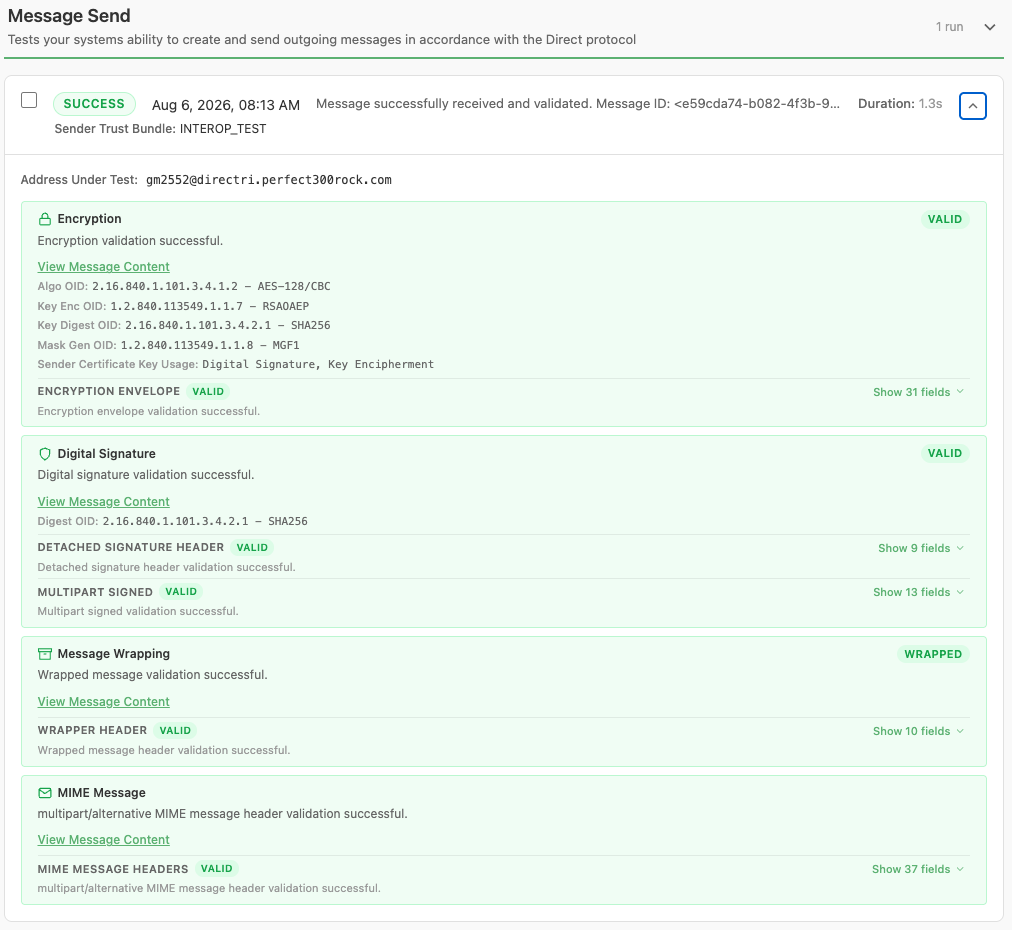Image resolution: width=1012 pixels, height=930 pixels.
Task: Tick the checkbox next to SUCCESS run
Action: [29, 100]
